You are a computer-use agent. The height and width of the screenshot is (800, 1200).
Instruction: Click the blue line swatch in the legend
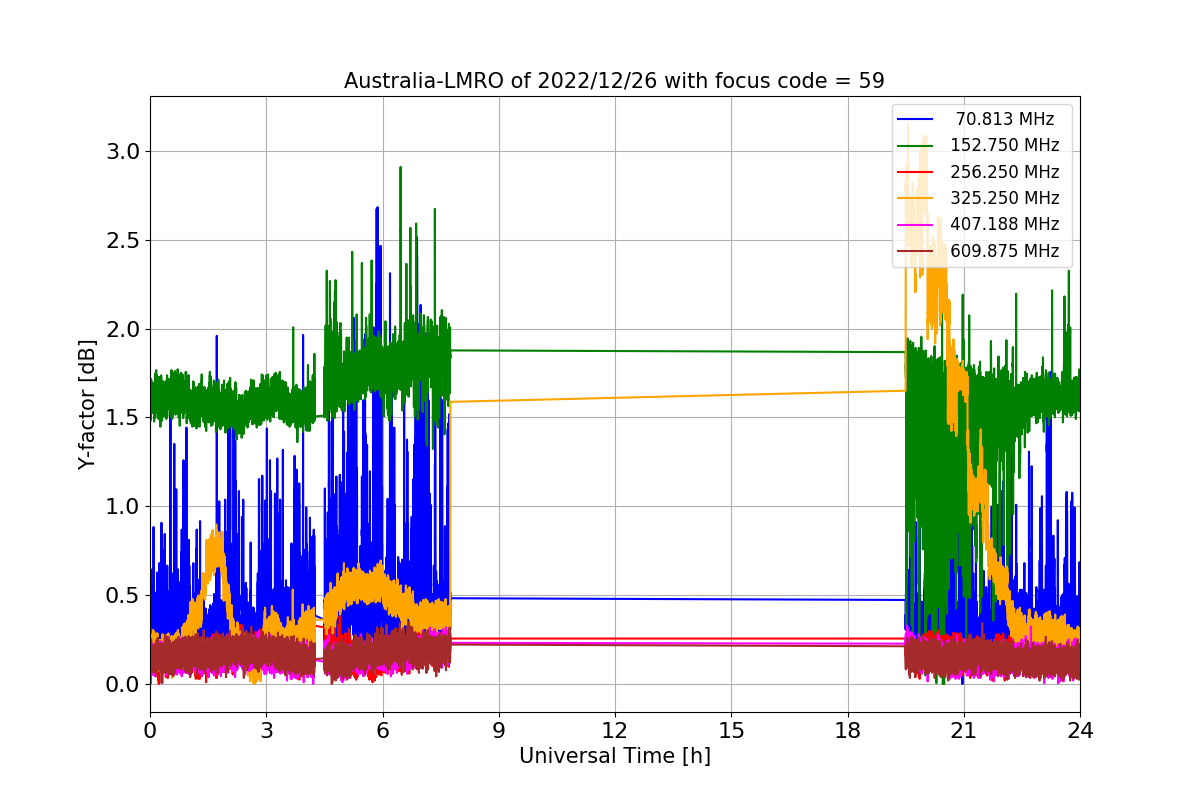tap(915, 120)
